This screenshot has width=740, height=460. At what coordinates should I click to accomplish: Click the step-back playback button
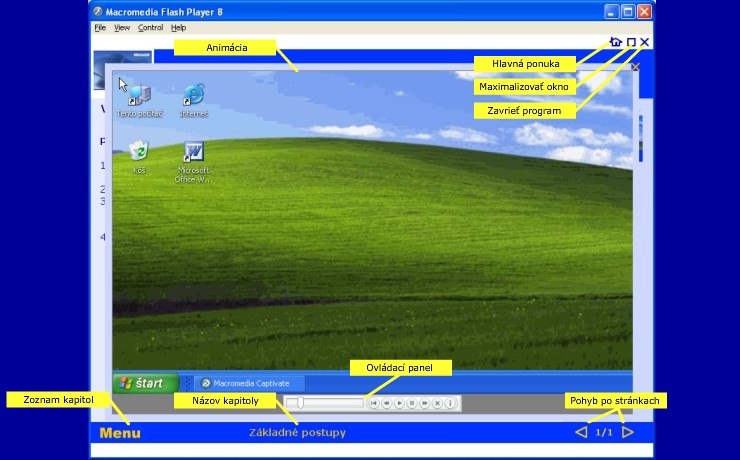387,403
